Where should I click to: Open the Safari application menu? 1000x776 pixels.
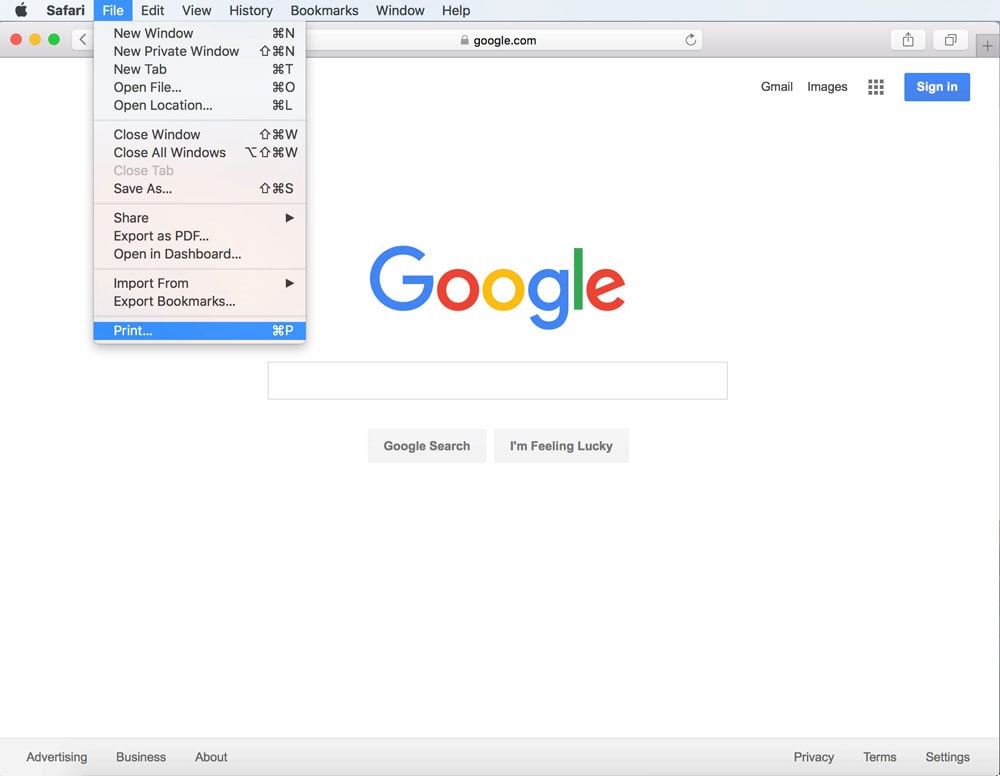(65, 10)
